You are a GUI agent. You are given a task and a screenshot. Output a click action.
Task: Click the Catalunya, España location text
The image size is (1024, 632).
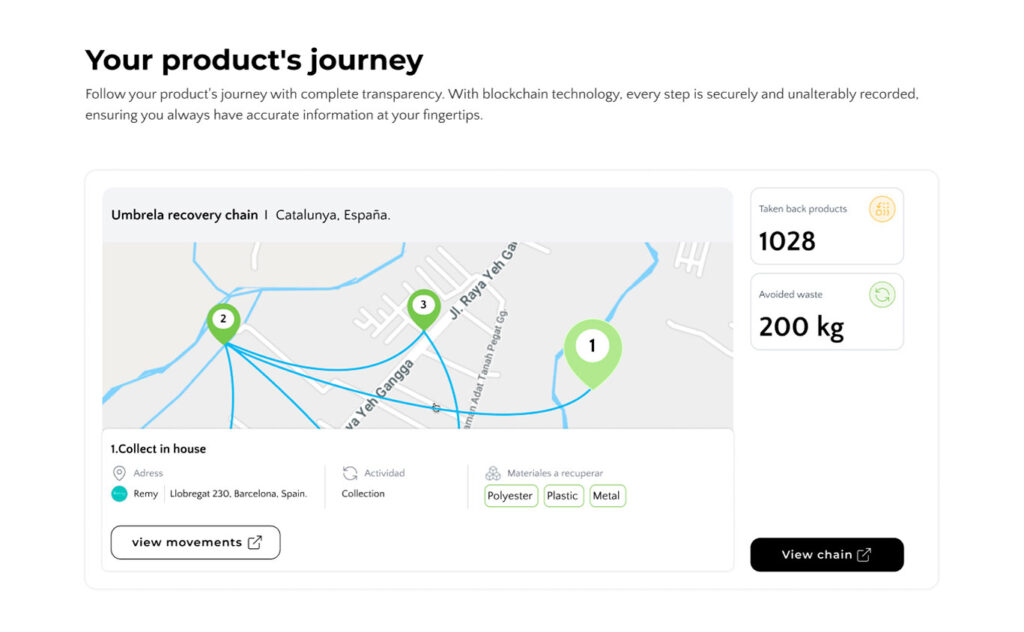point(333,215)
